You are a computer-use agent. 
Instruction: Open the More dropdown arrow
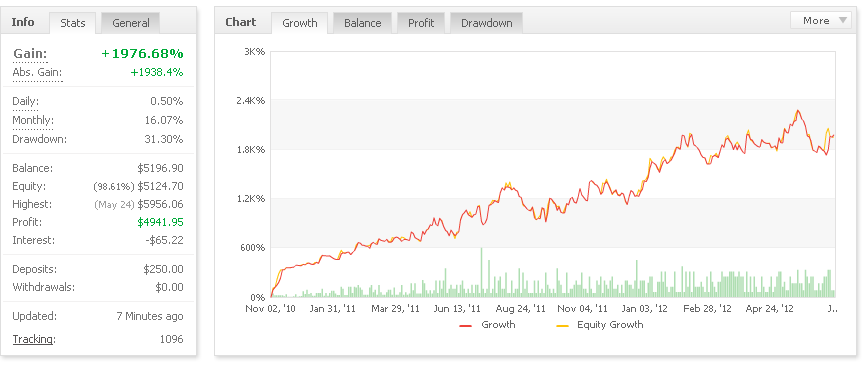coord(843,21)
